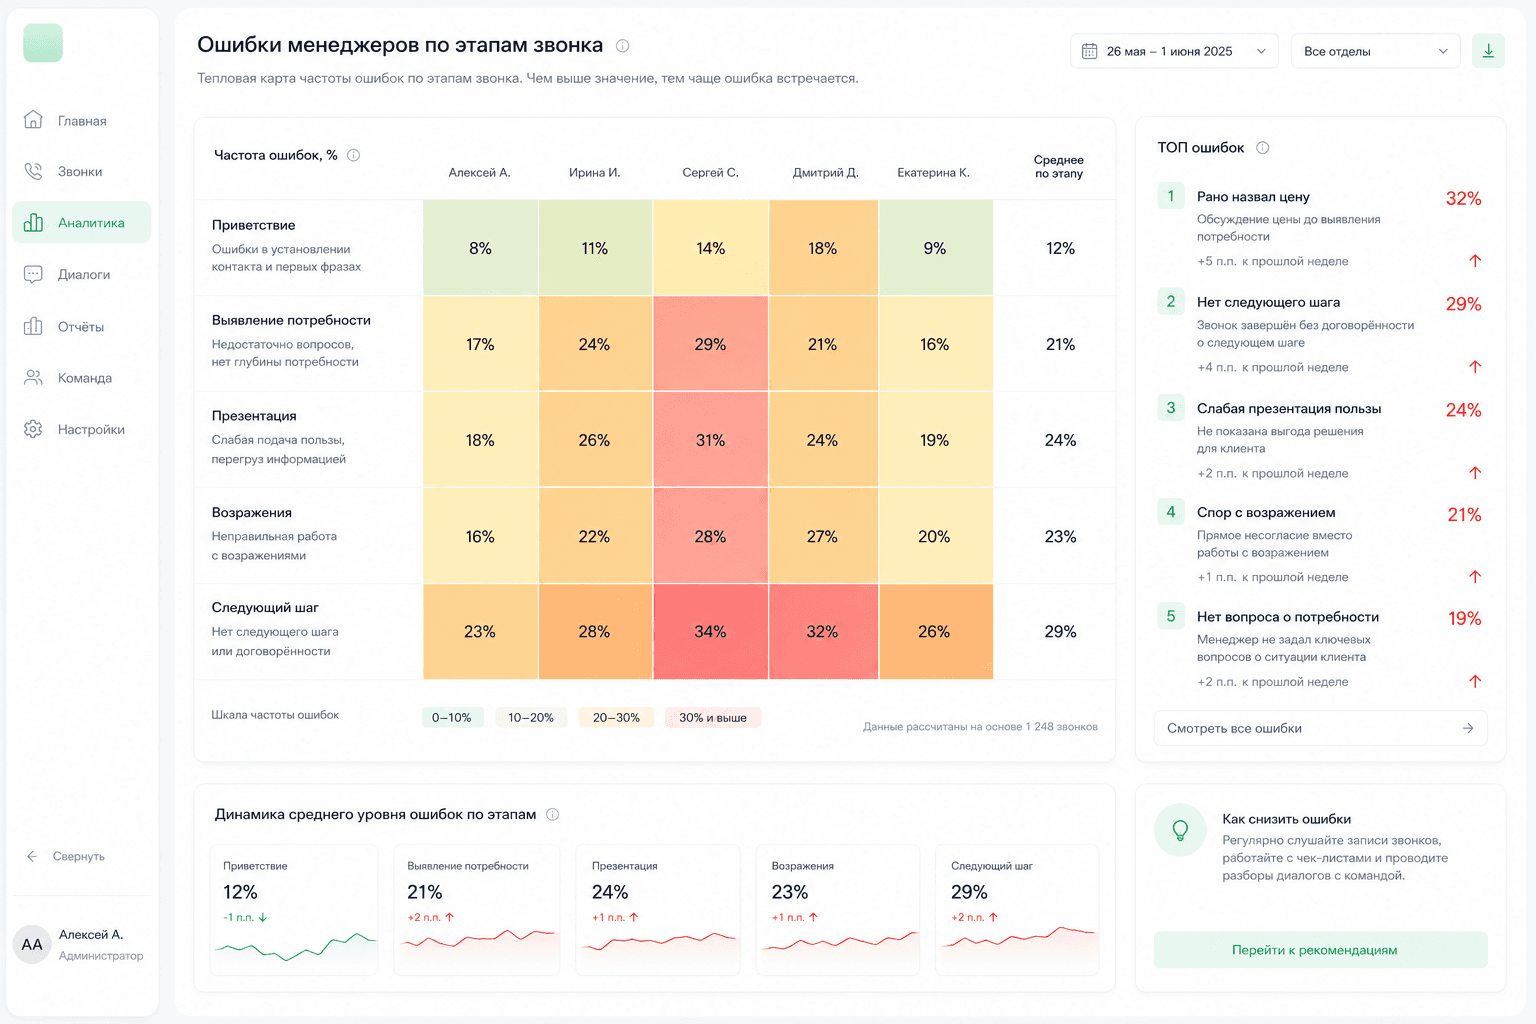
Task: Click the calendar icon in date picker
Action: tap(1090, 51)
